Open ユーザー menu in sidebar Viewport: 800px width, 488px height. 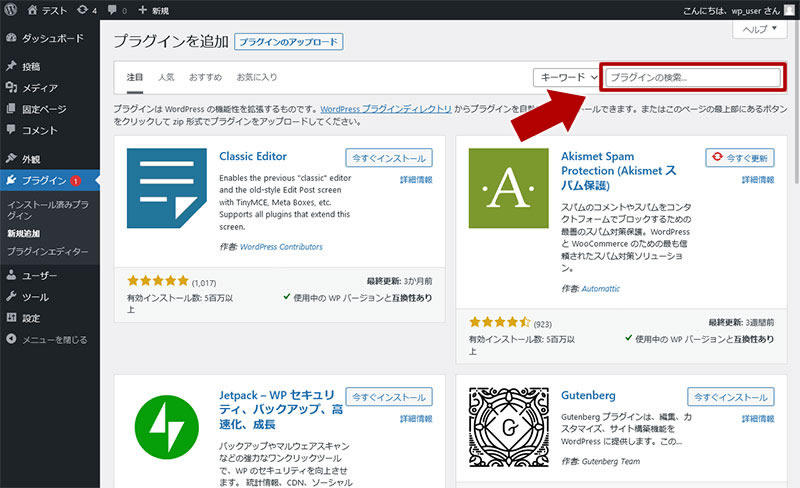[x=50, y=276]
